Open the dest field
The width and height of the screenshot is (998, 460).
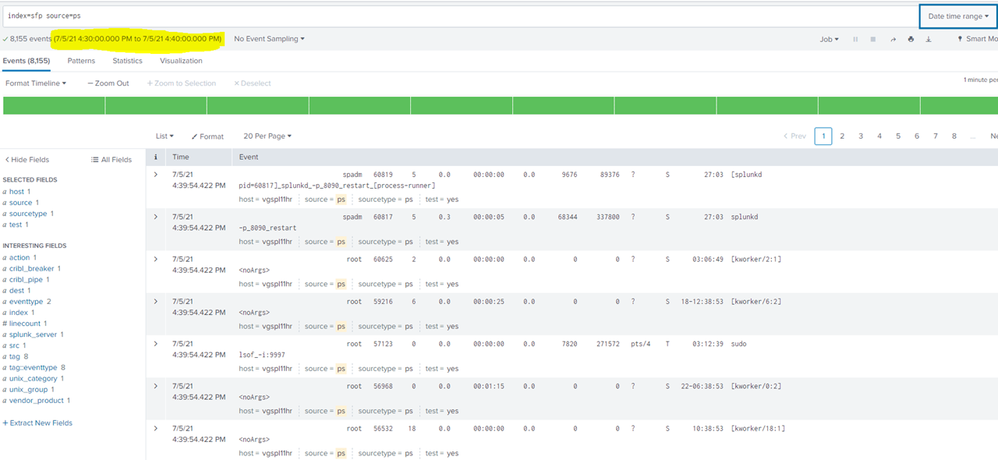[x=19, y=291]
